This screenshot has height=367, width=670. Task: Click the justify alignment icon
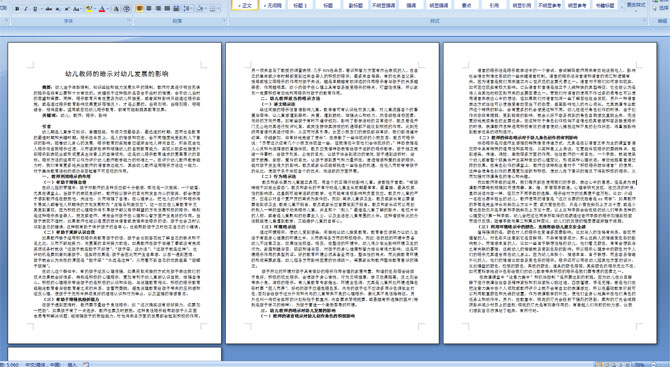click(x=167, y=9)
